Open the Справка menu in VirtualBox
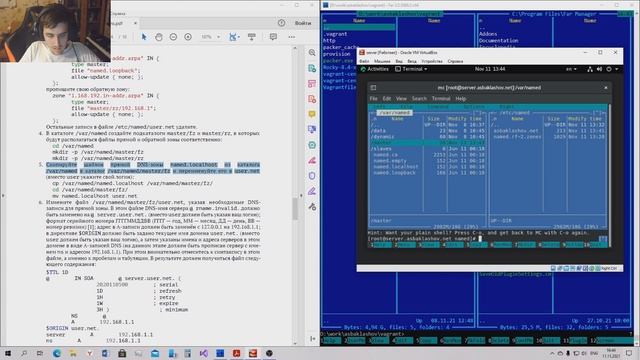The image size is (640, 360). click(455, 61)
